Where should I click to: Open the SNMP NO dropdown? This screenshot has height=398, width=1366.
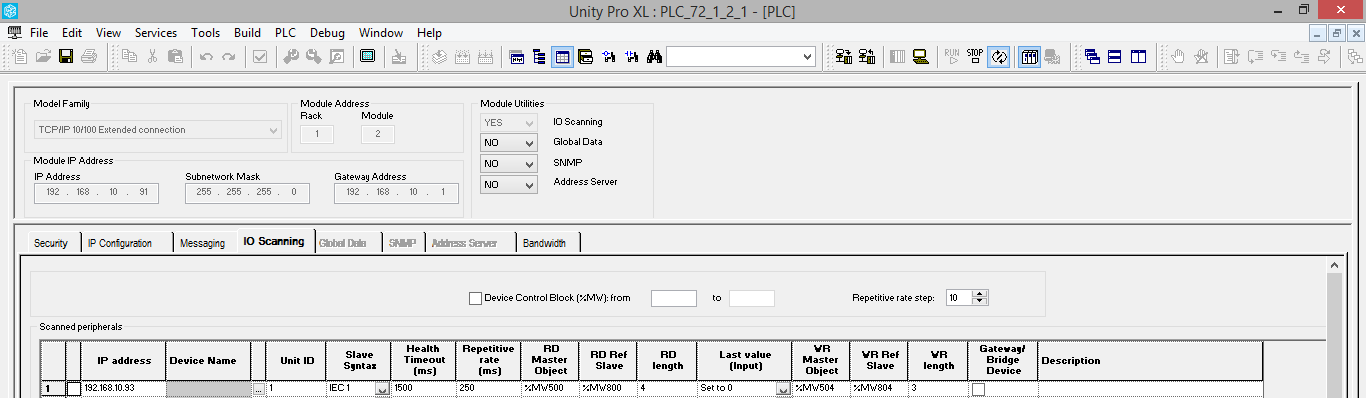click(x=508, y=163)
